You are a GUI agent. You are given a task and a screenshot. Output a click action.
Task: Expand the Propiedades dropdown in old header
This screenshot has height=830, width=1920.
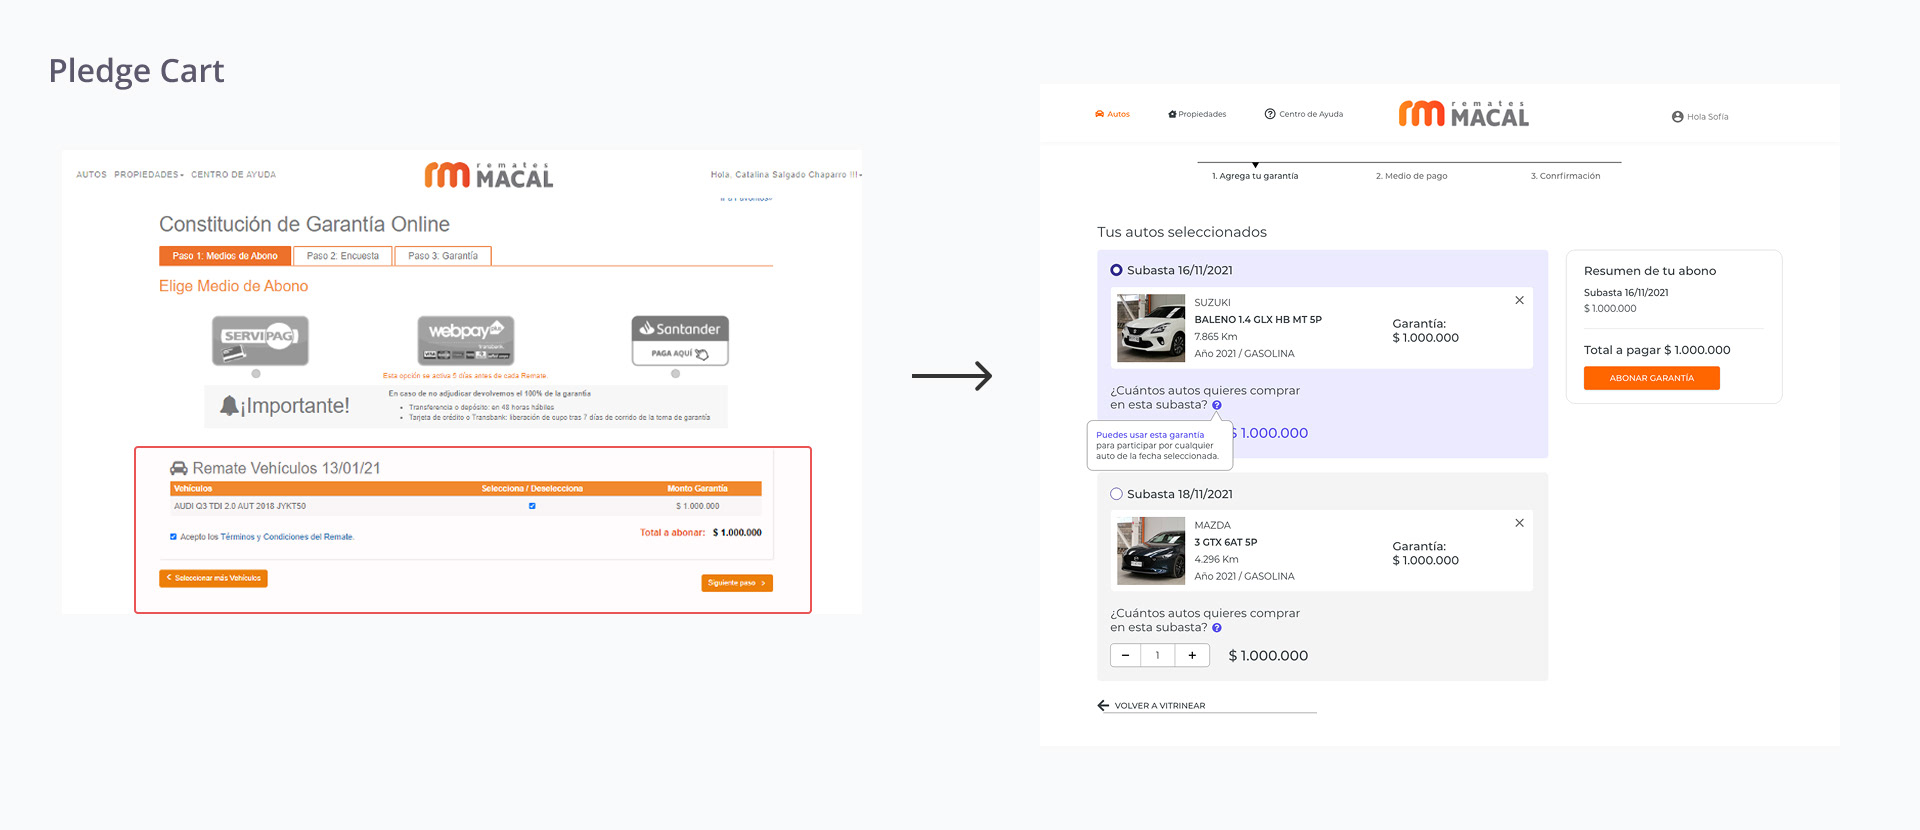click(149, 175)
